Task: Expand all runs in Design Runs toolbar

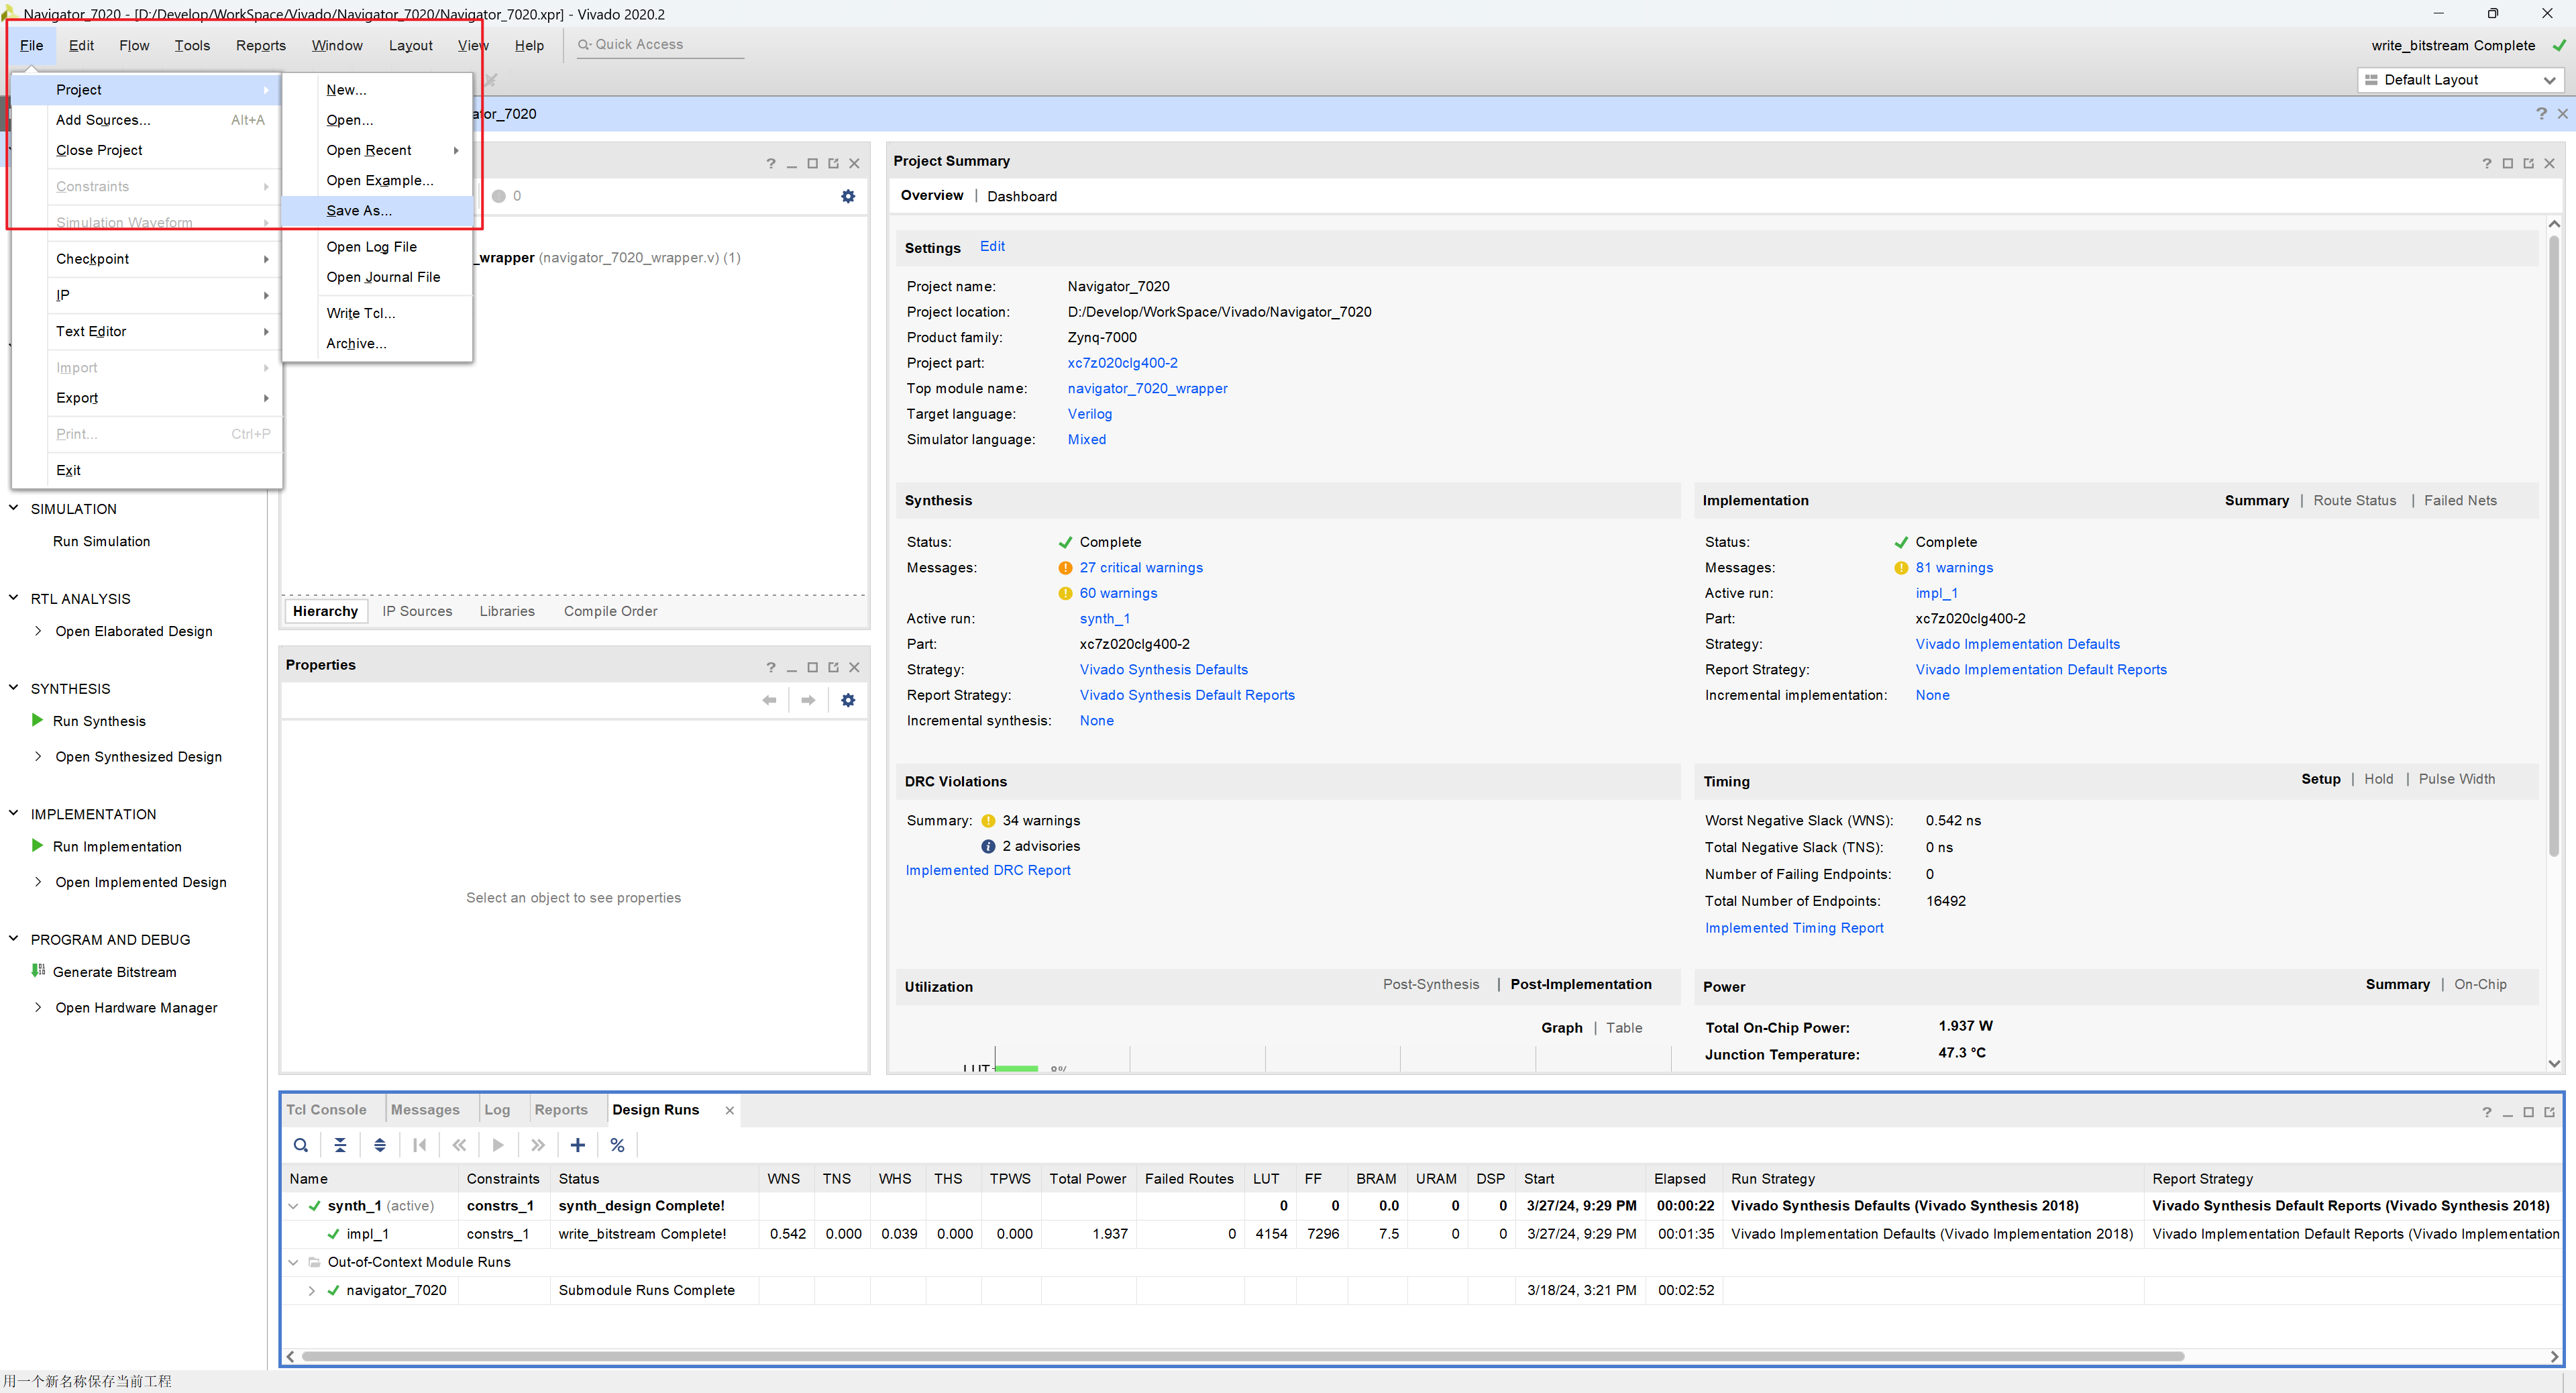Action: (x=380, y=1145)
